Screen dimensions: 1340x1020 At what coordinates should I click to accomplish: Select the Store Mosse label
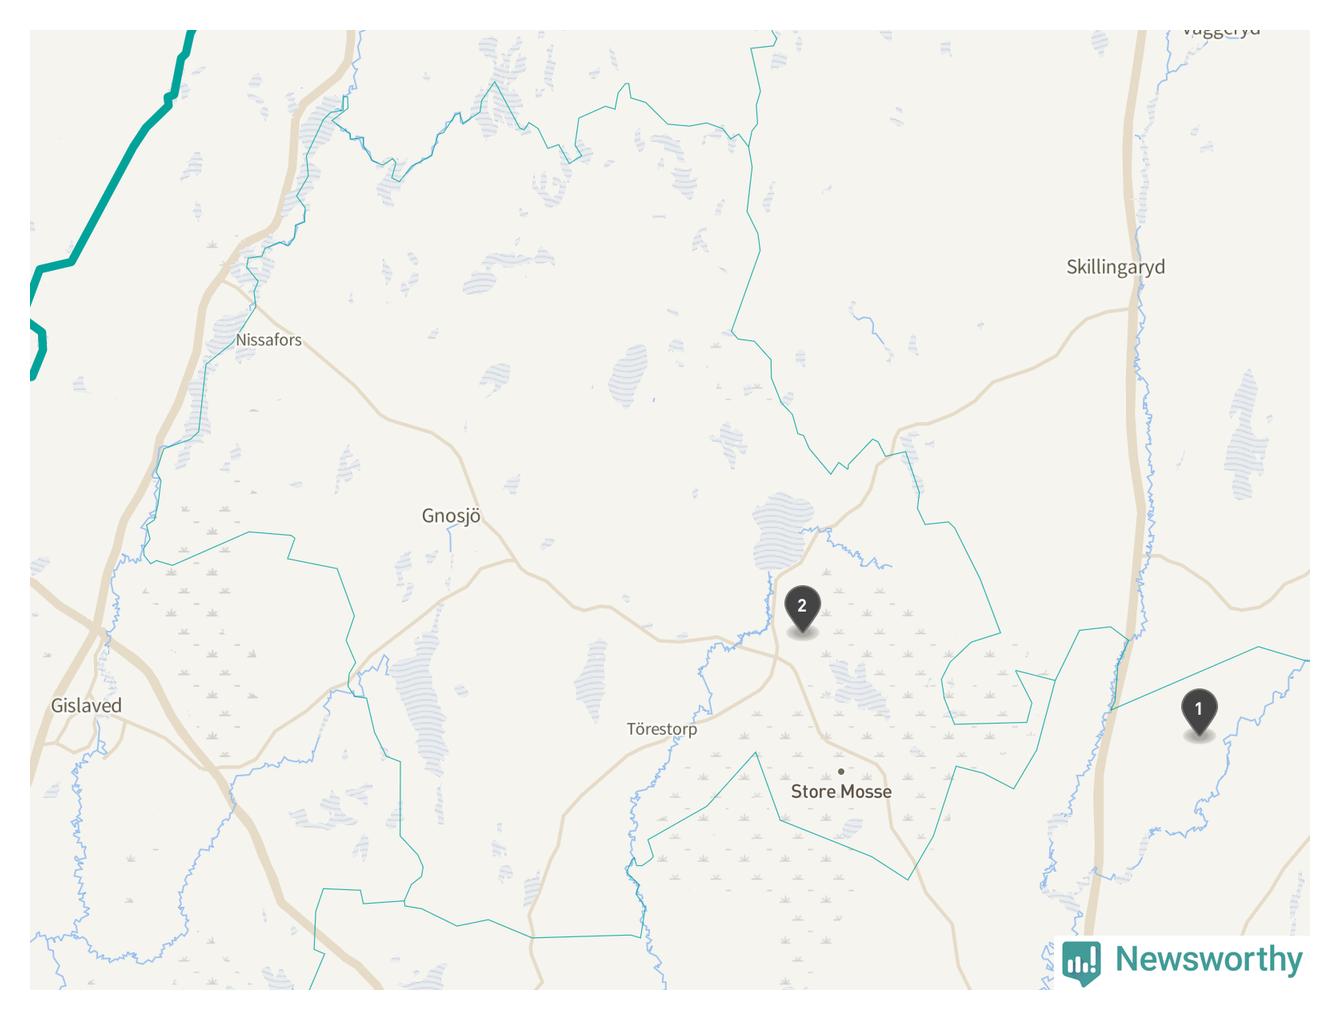pos(841,791)
